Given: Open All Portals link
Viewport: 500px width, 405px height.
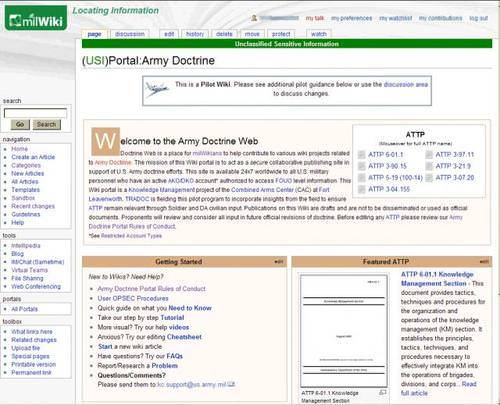Looking at the screenshot, I should [x=25, y=309].
